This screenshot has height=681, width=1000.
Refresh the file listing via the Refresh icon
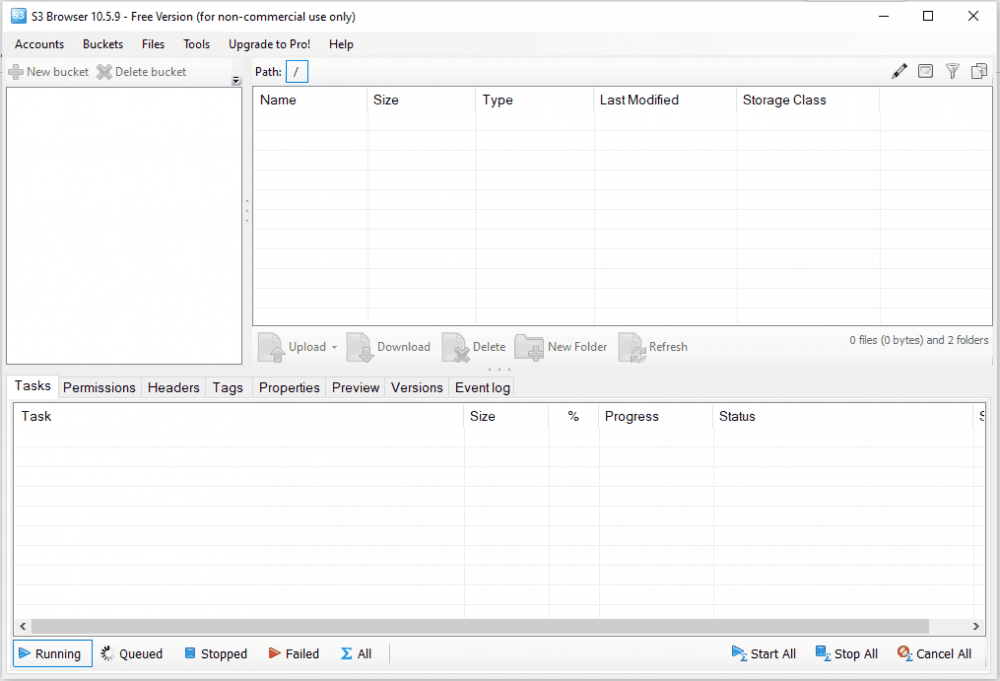630,347
